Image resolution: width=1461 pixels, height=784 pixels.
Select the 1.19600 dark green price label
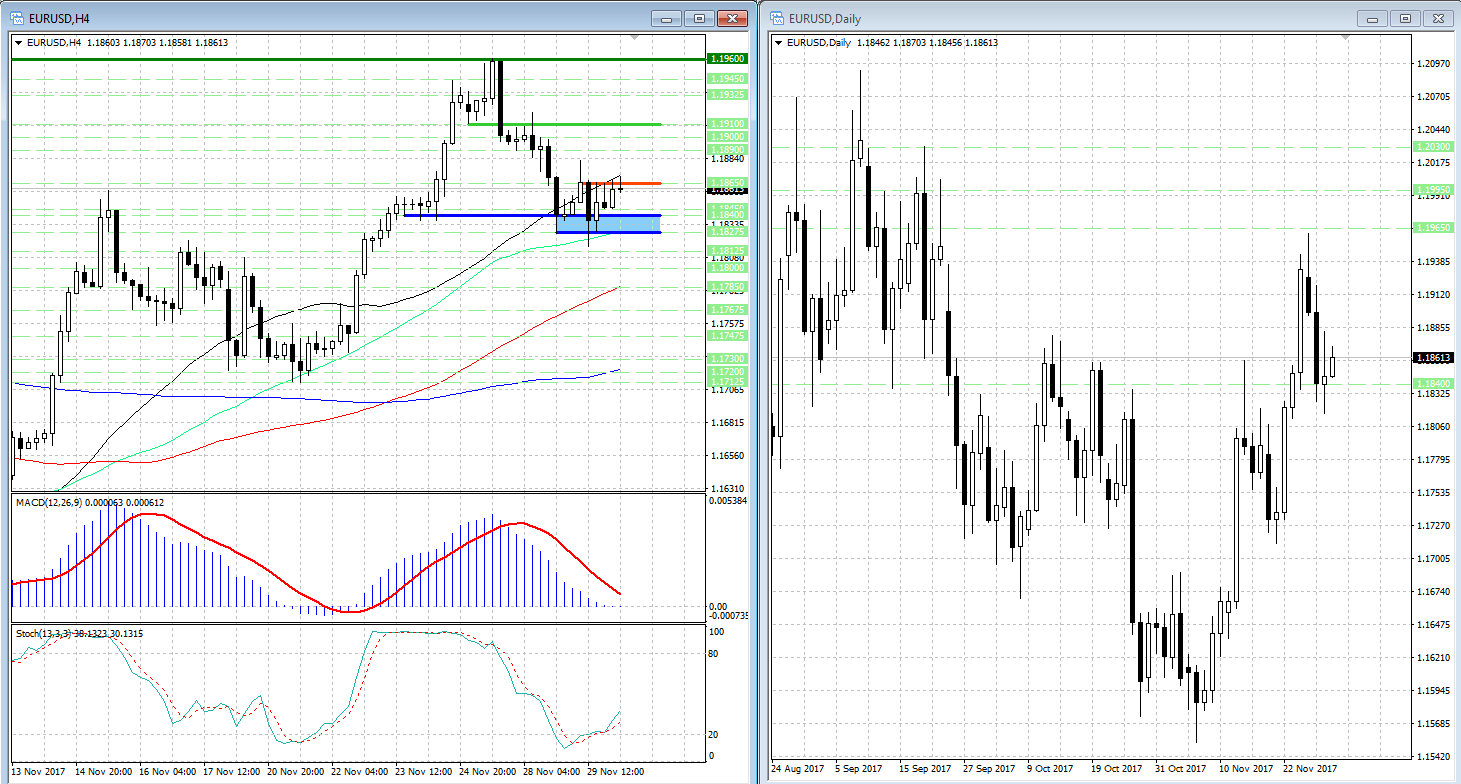pos(727,59)
